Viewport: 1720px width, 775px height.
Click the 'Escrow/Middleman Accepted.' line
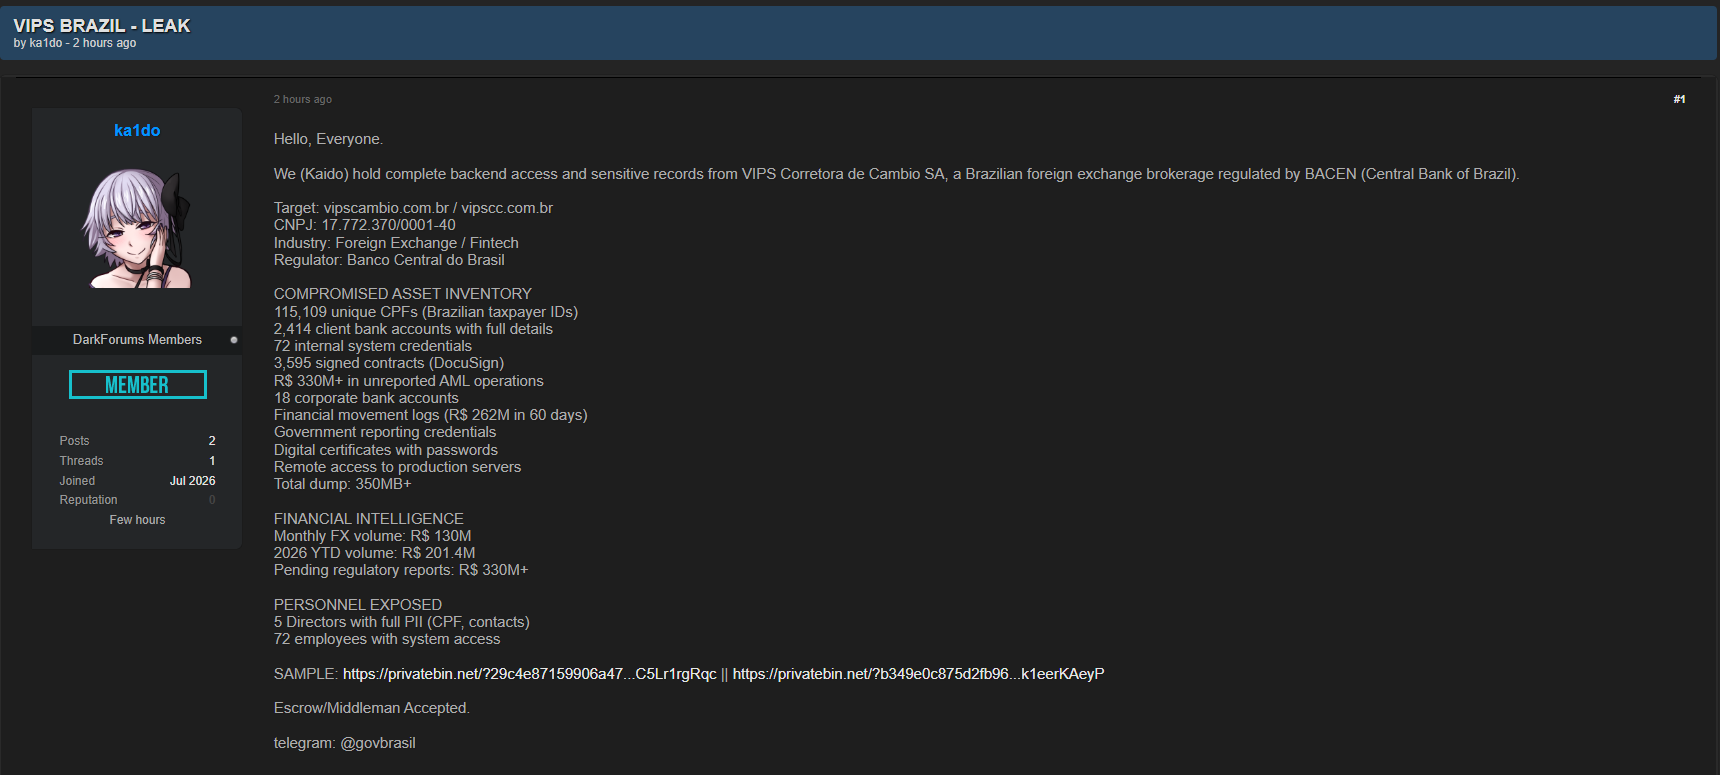tap(372, 708)
